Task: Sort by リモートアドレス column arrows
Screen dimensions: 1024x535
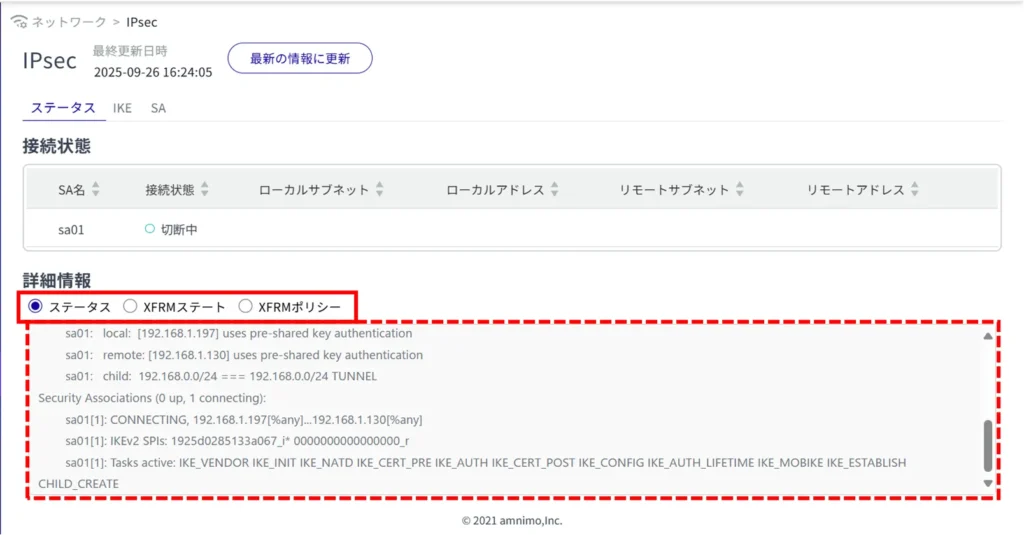Action: [914, 189]
